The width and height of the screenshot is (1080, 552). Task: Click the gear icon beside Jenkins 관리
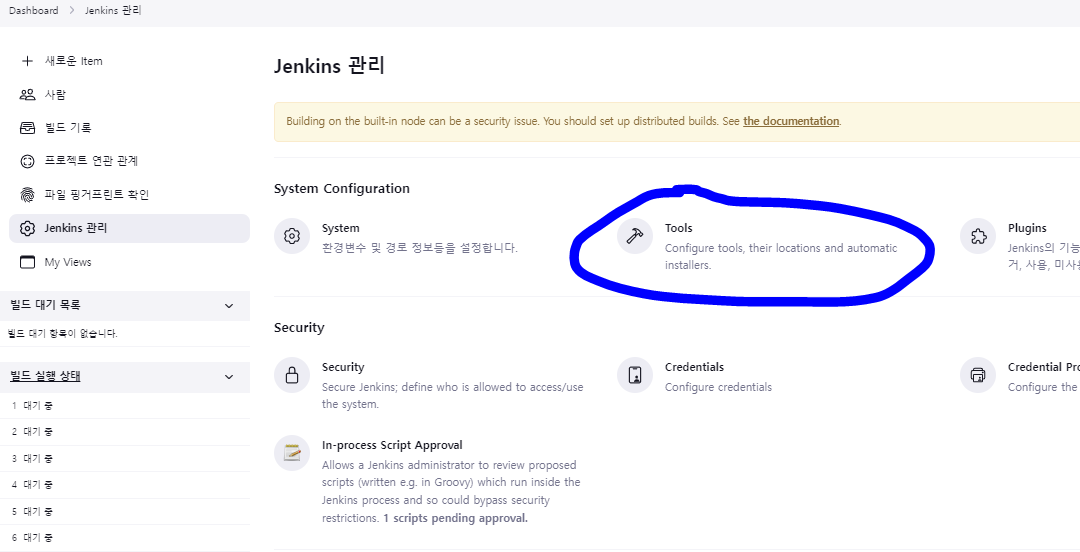tap(27, 228)
